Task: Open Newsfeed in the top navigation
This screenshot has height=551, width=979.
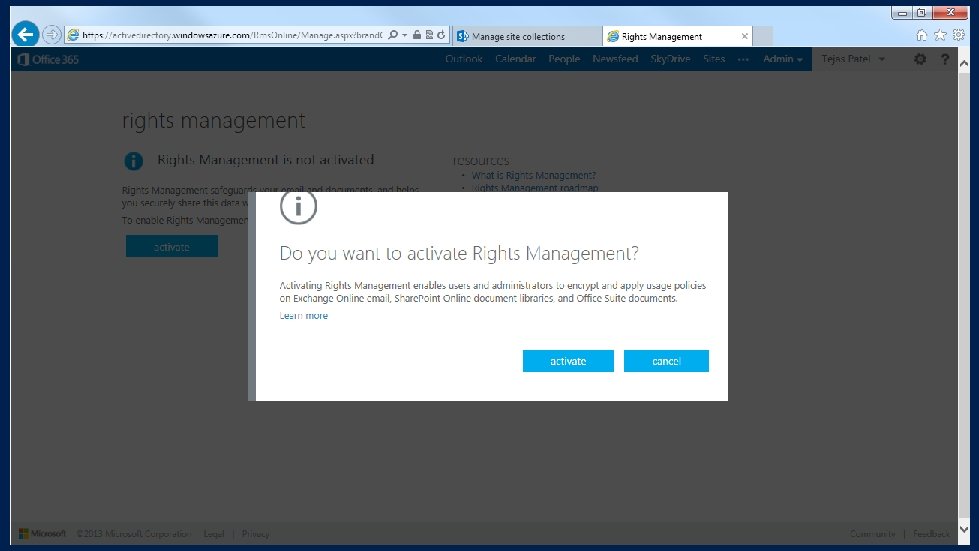Action: point(615,59)
